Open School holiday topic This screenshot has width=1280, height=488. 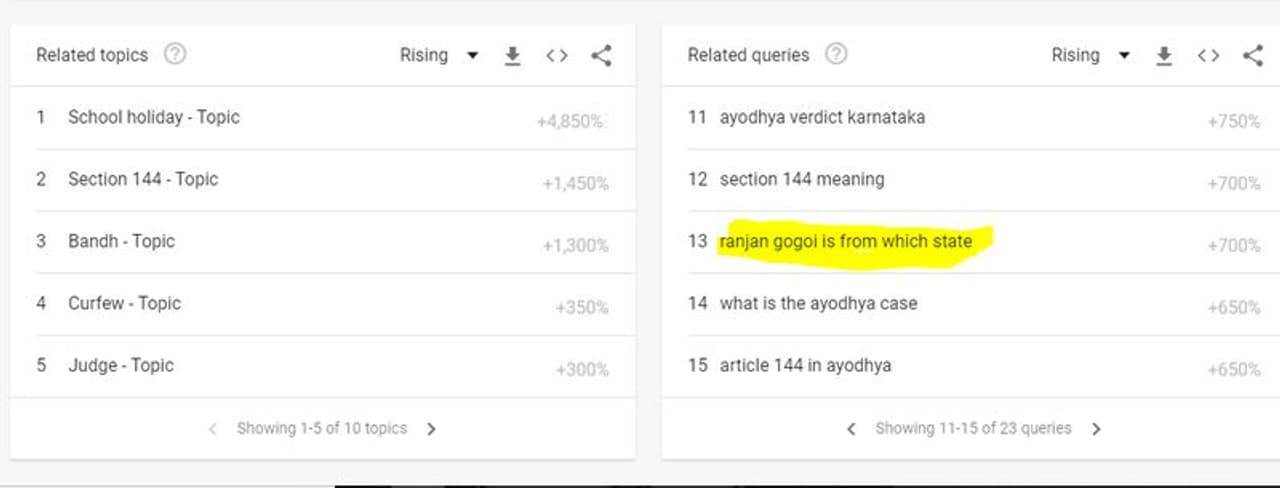(154, 117)
